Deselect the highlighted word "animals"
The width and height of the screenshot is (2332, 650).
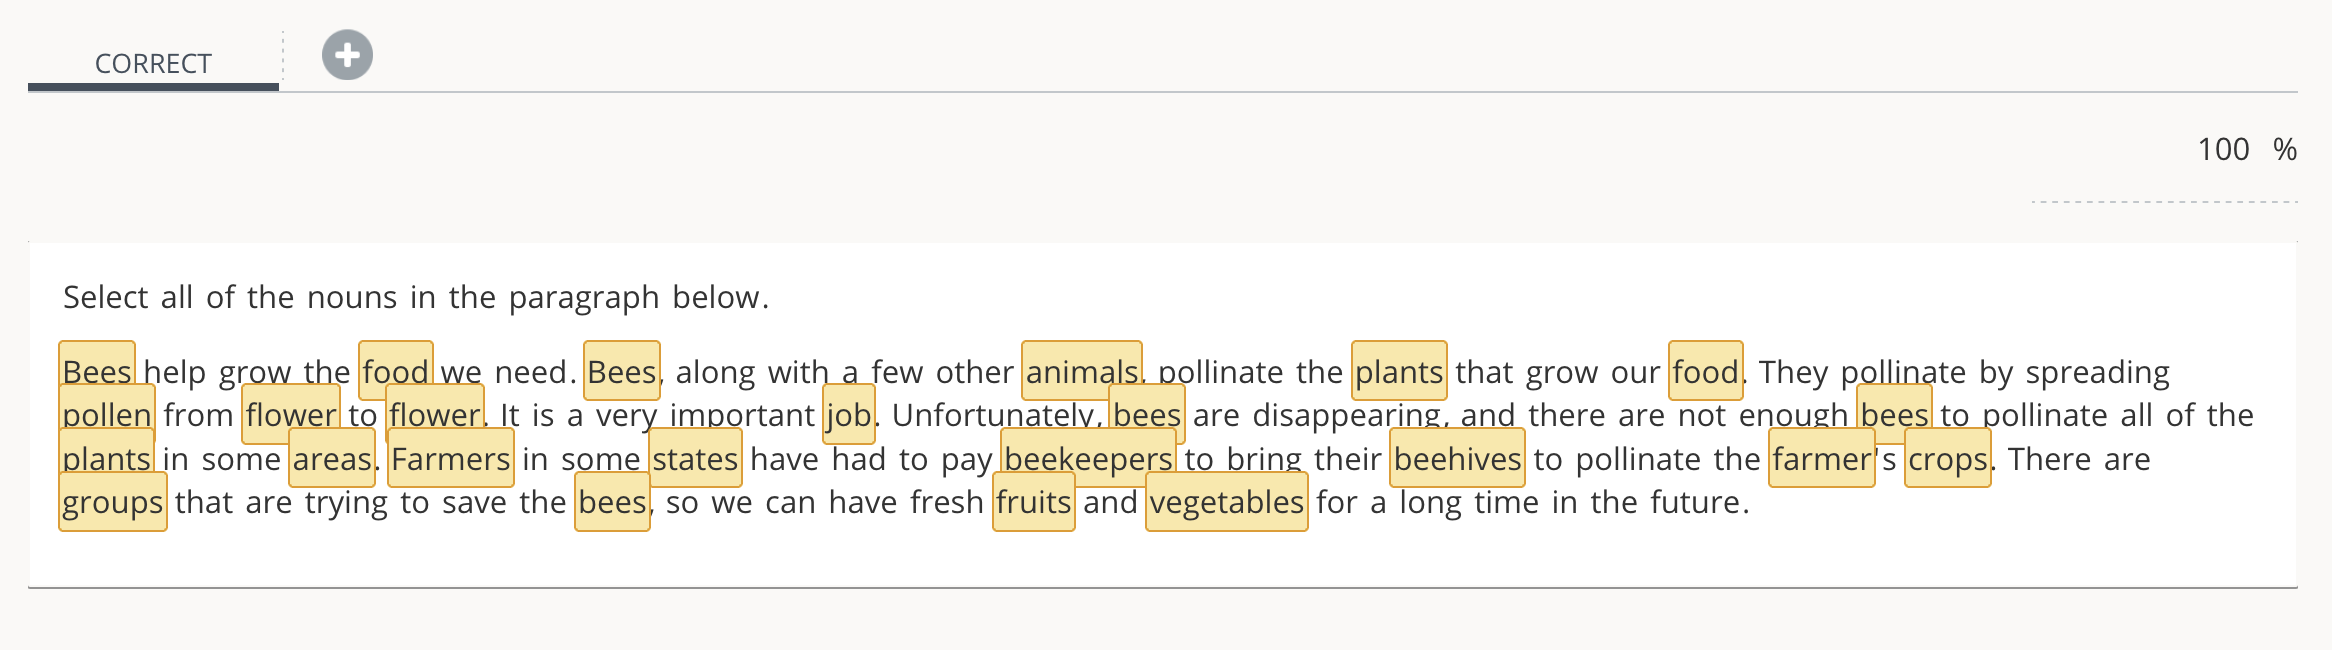[1081, 372]
